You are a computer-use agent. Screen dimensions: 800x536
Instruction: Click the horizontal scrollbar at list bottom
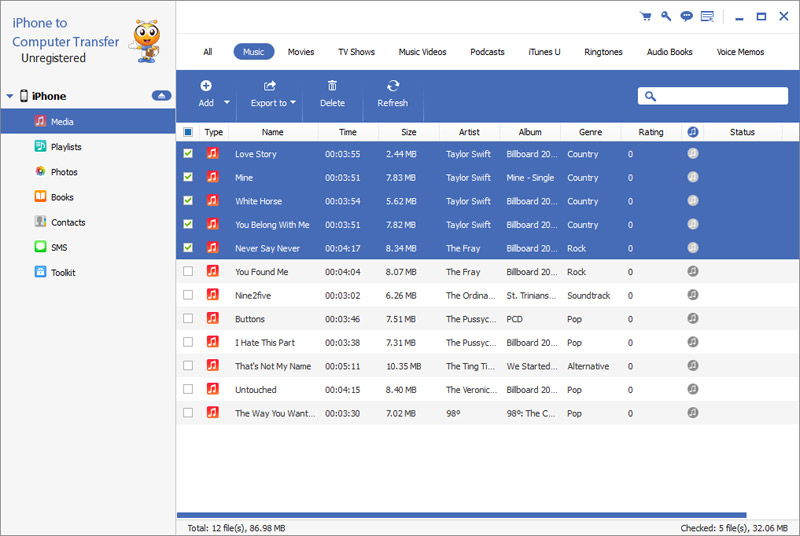pyautogui.click(x=462, y=515)
